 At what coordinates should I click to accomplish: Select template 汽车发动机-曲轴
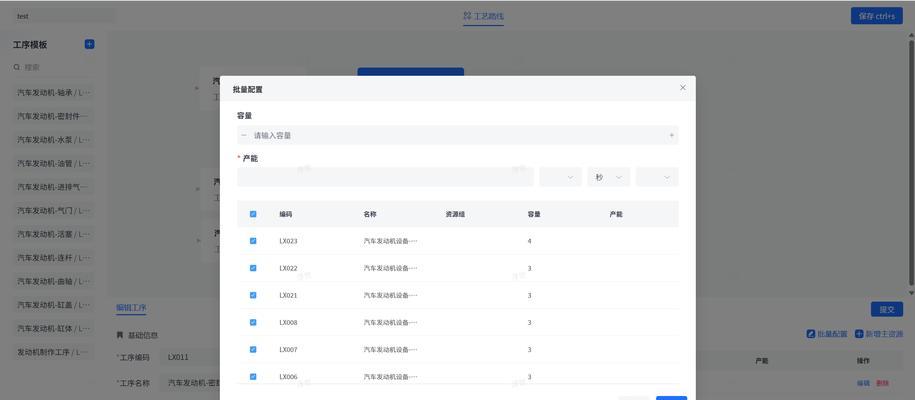point(54,281)
